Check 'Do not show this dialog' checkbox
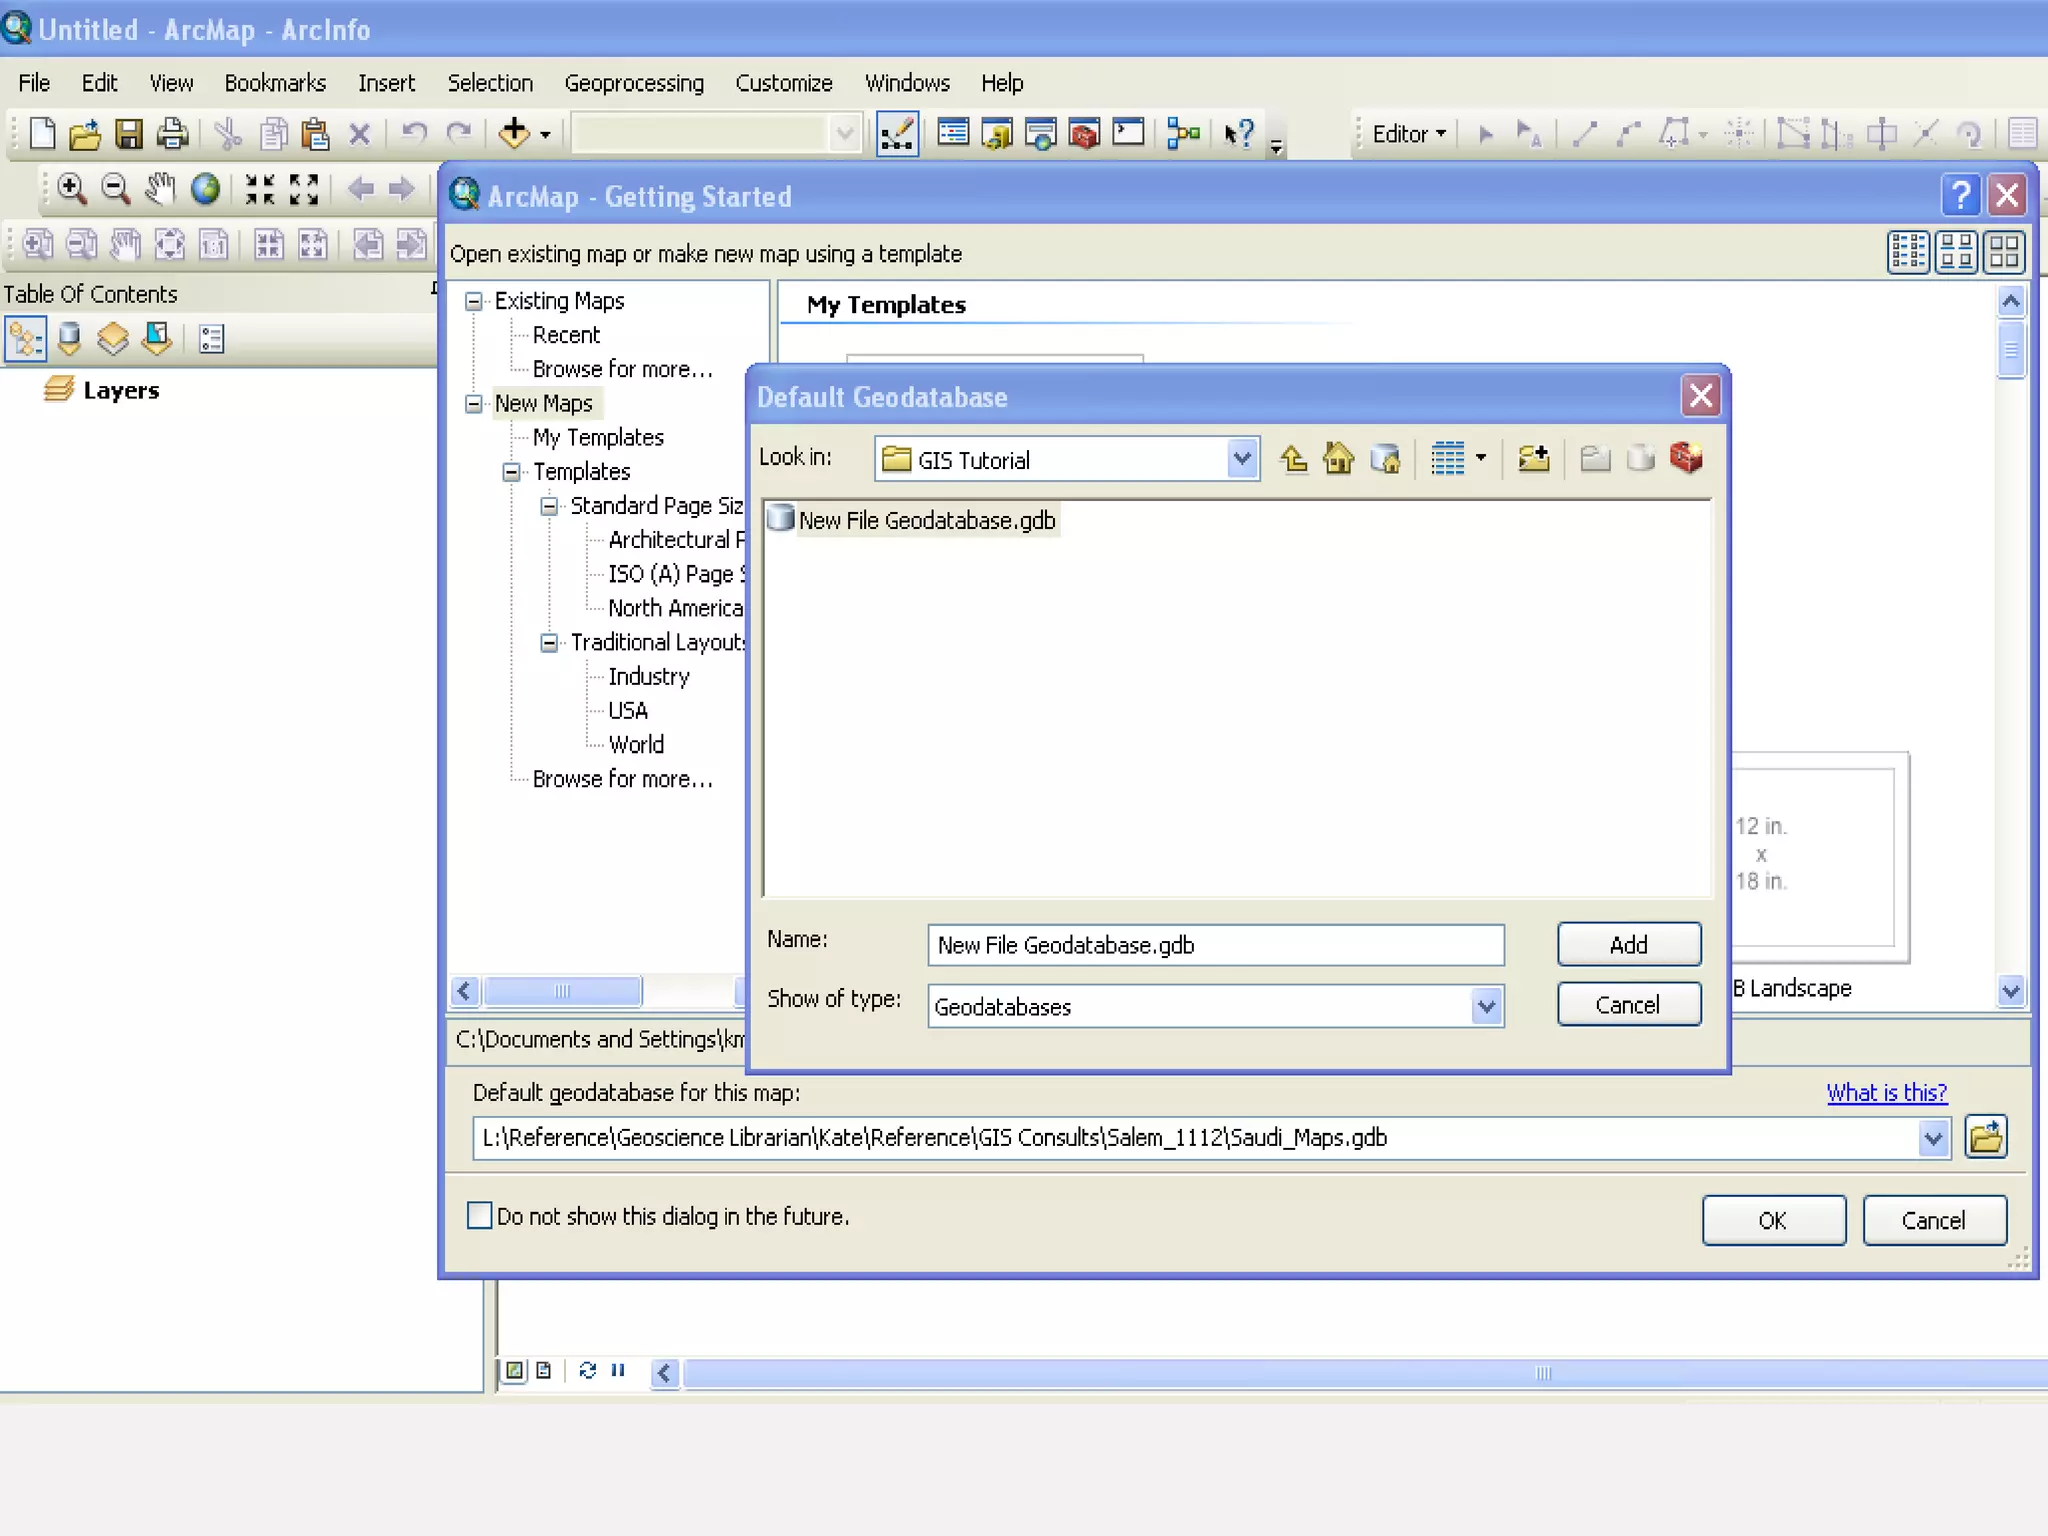 click(x=480, y=1215)
